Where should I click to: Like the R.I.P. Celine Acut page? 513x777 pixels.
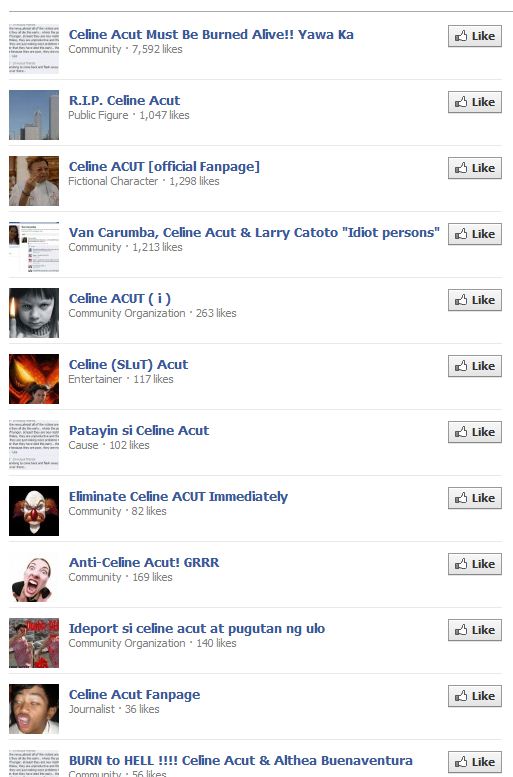click(x=474, y=102)
